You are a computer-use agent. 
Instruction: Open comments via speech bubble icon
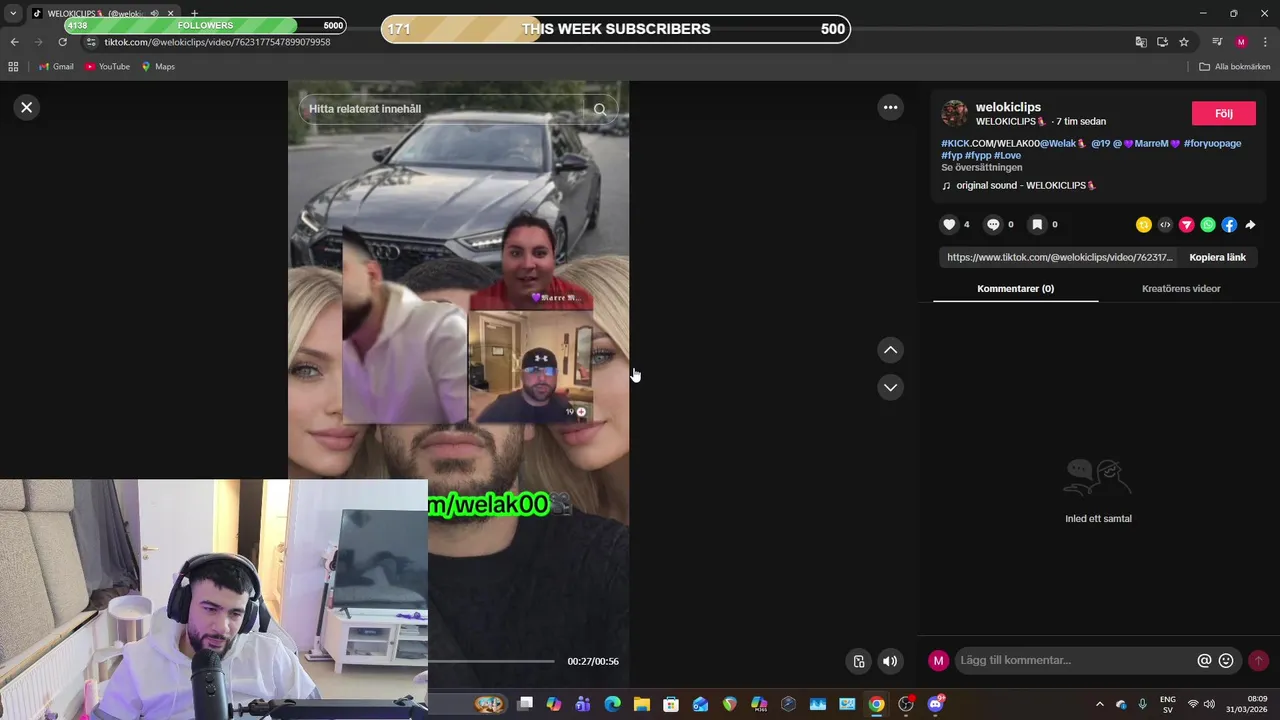[993, 225]
